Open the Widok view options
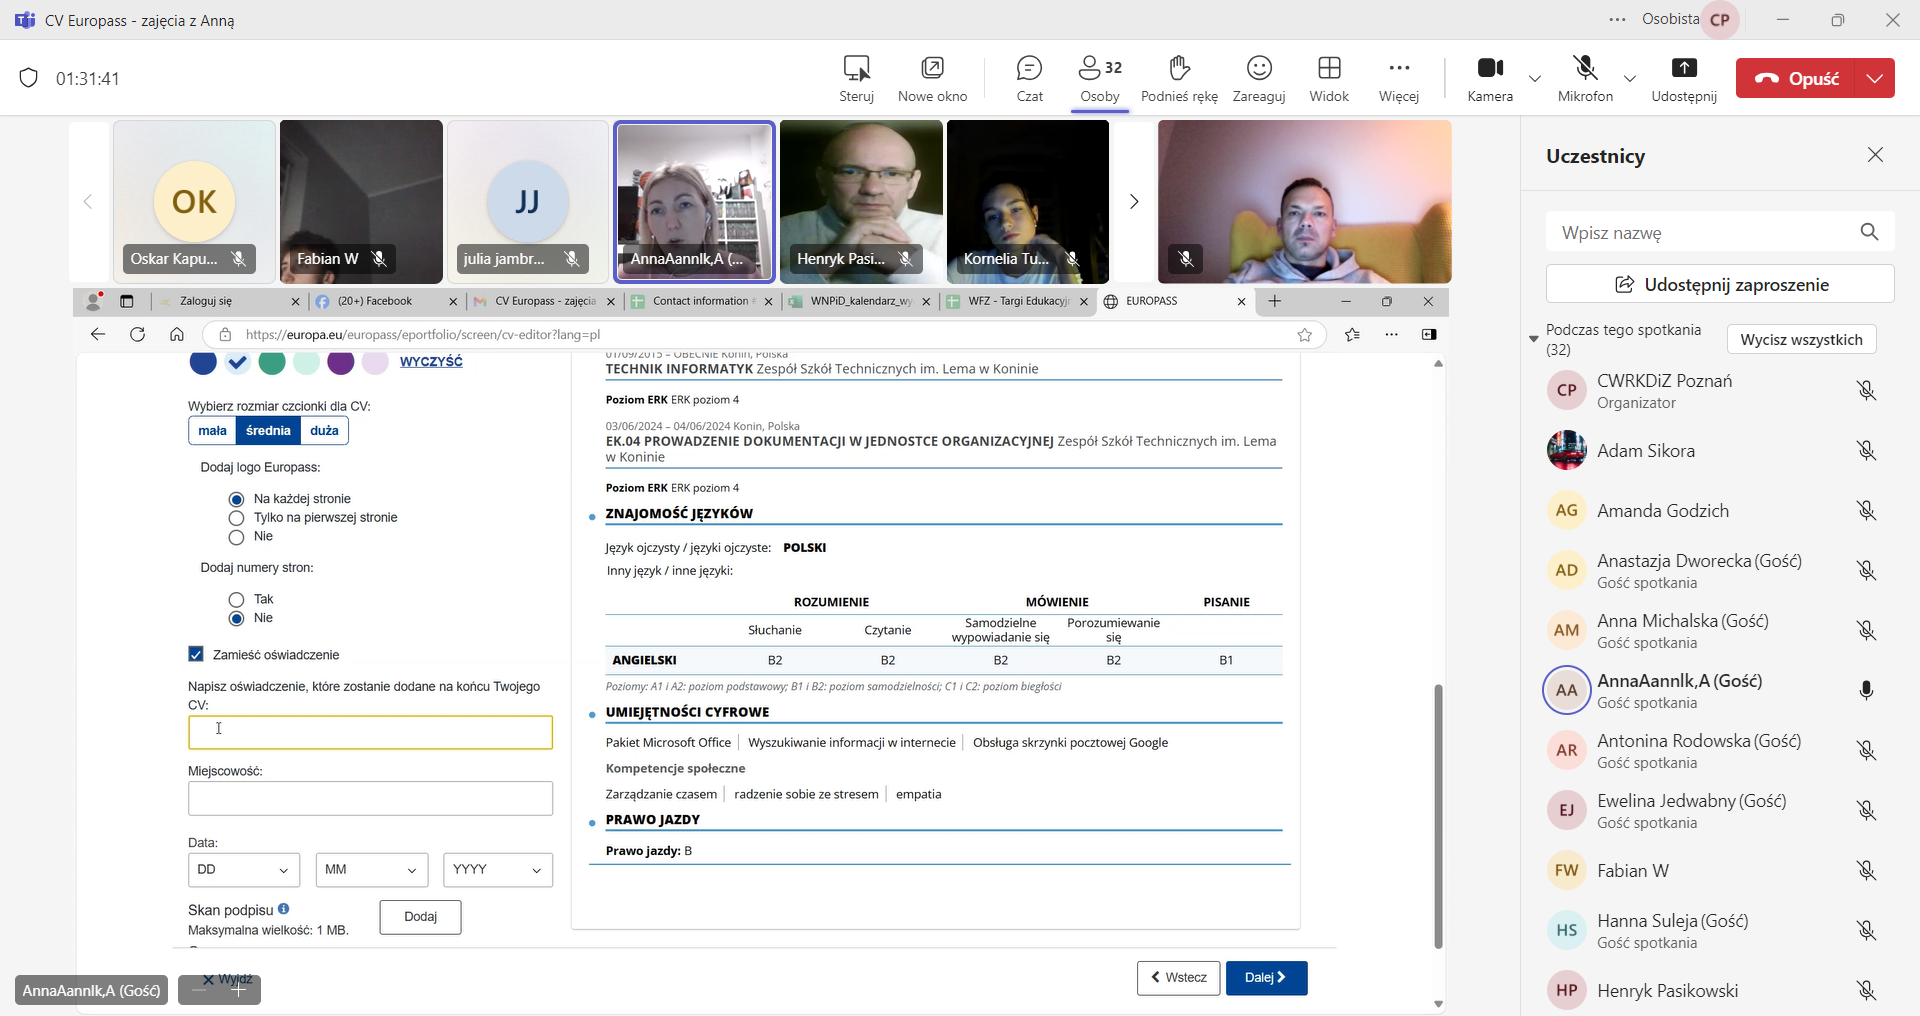This screenshot has width=1920, height=1016. 1329,78
